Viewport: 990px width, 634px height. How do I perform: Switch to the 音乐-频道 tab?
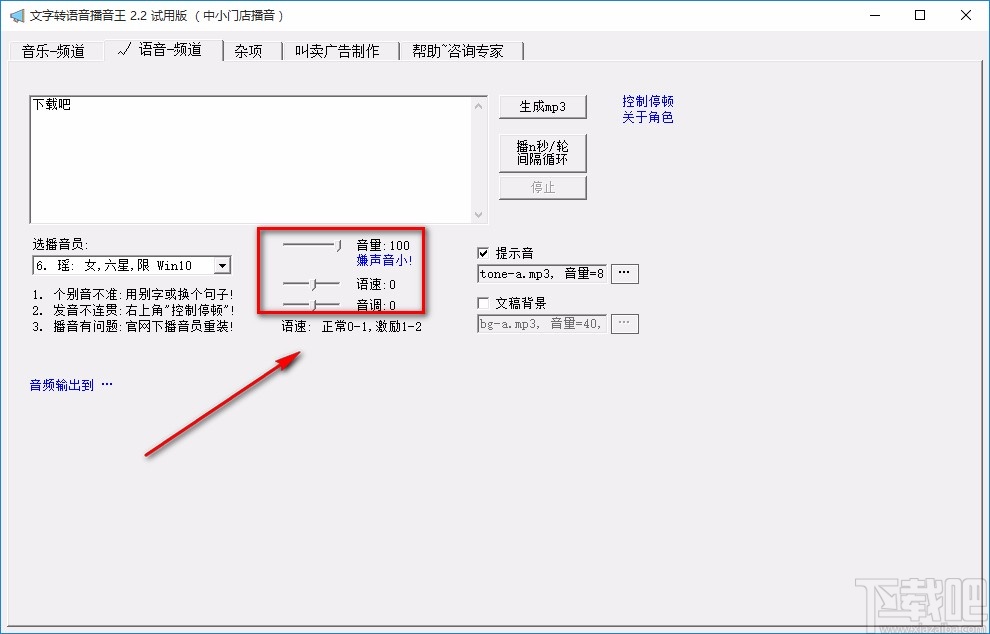pos(55,50)
